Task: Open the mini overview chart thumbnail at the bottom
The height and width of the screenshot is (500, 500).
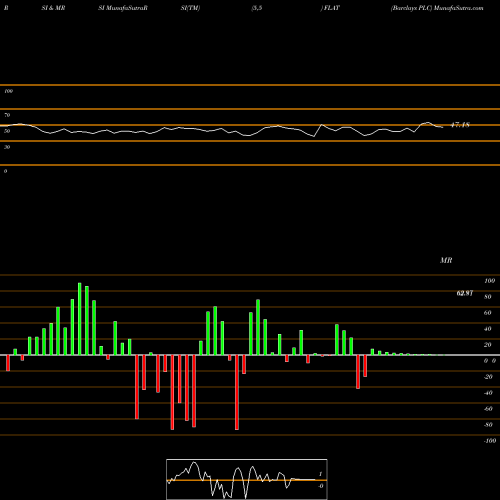Action: (247, 479)
